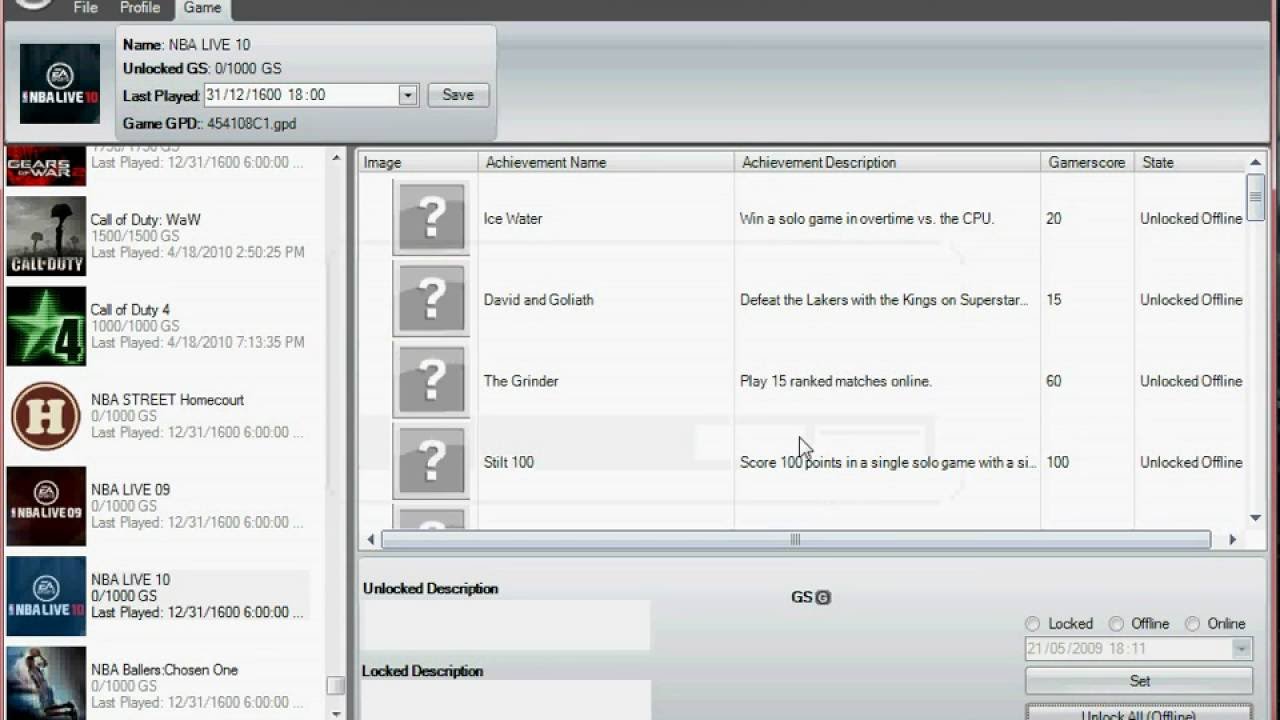Switch to the Game tab
Viewport: 1280px width, 720px height.
click(202, 9)
